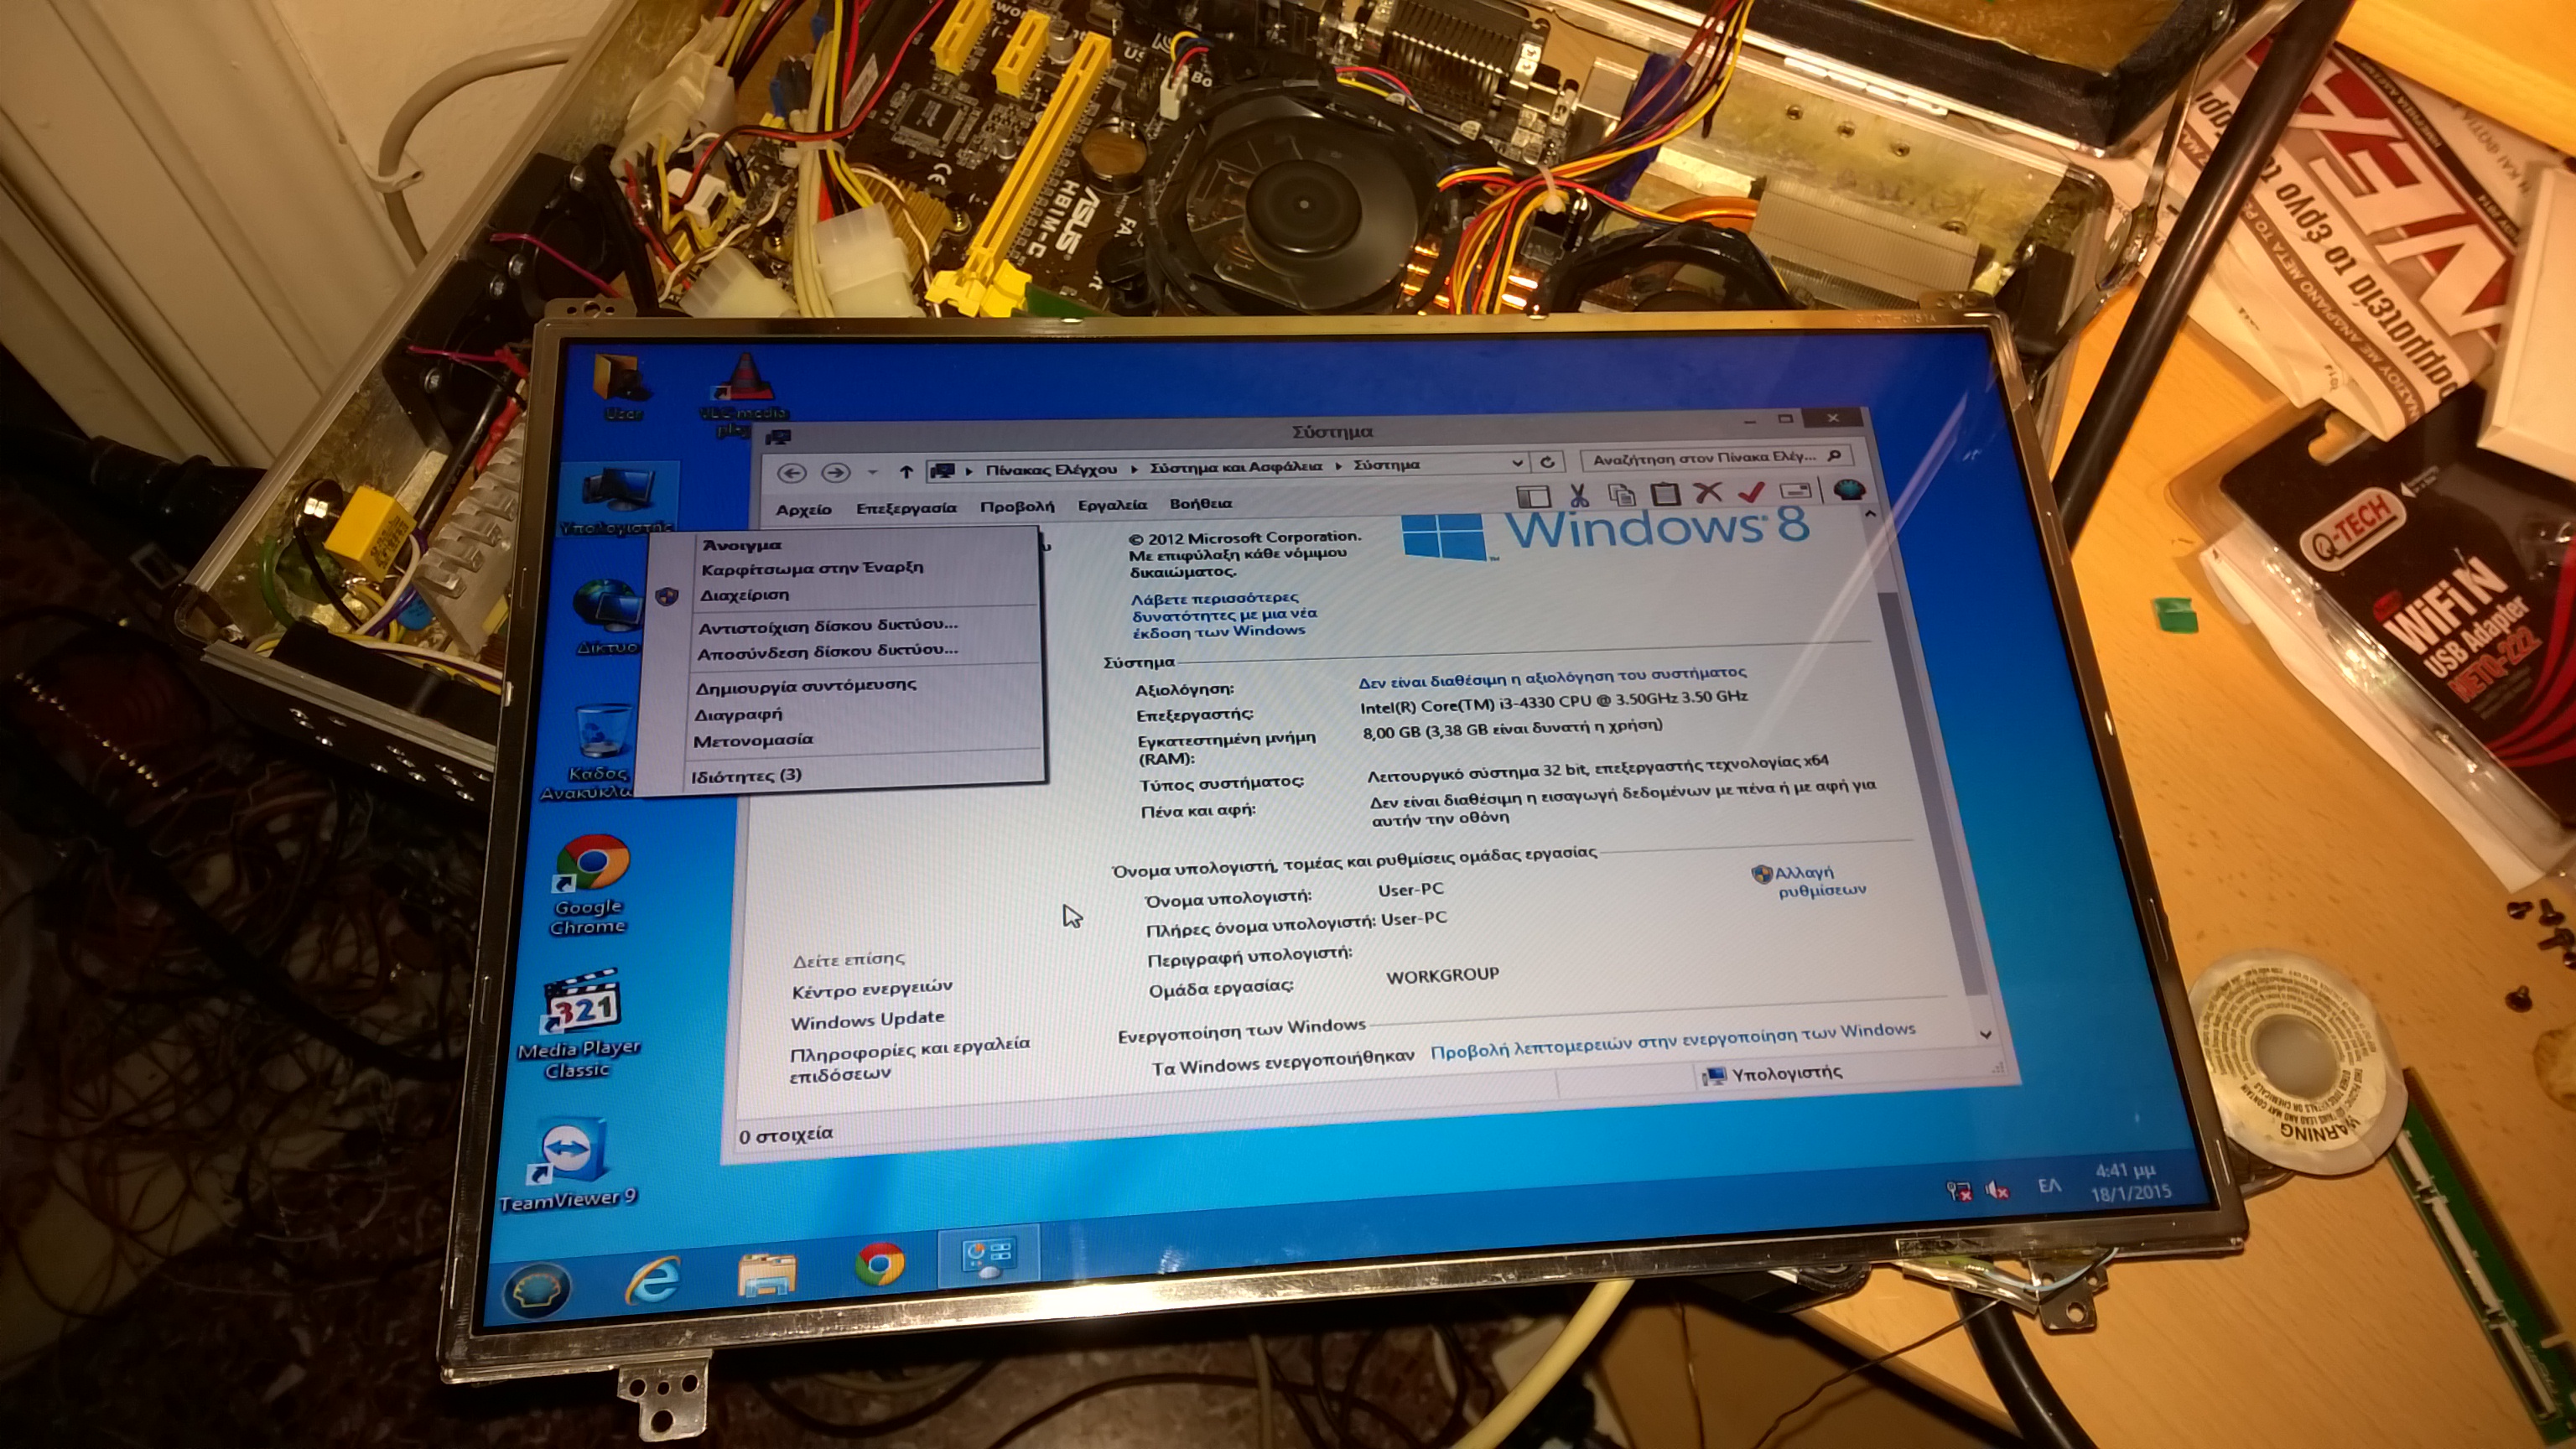Expand the arrow after Πίνακας Ελέγχου breadcrumb
Screen dimensions: 2576x1449
pos(1134,468)
